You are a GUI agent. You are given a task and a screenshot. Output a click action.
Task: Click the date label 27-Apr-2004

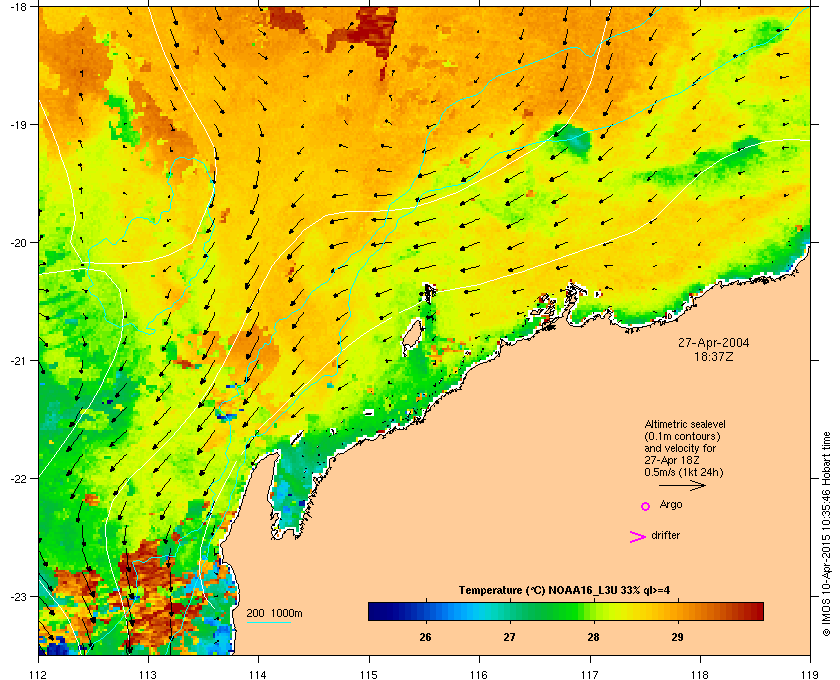click(x=714, y=343)
